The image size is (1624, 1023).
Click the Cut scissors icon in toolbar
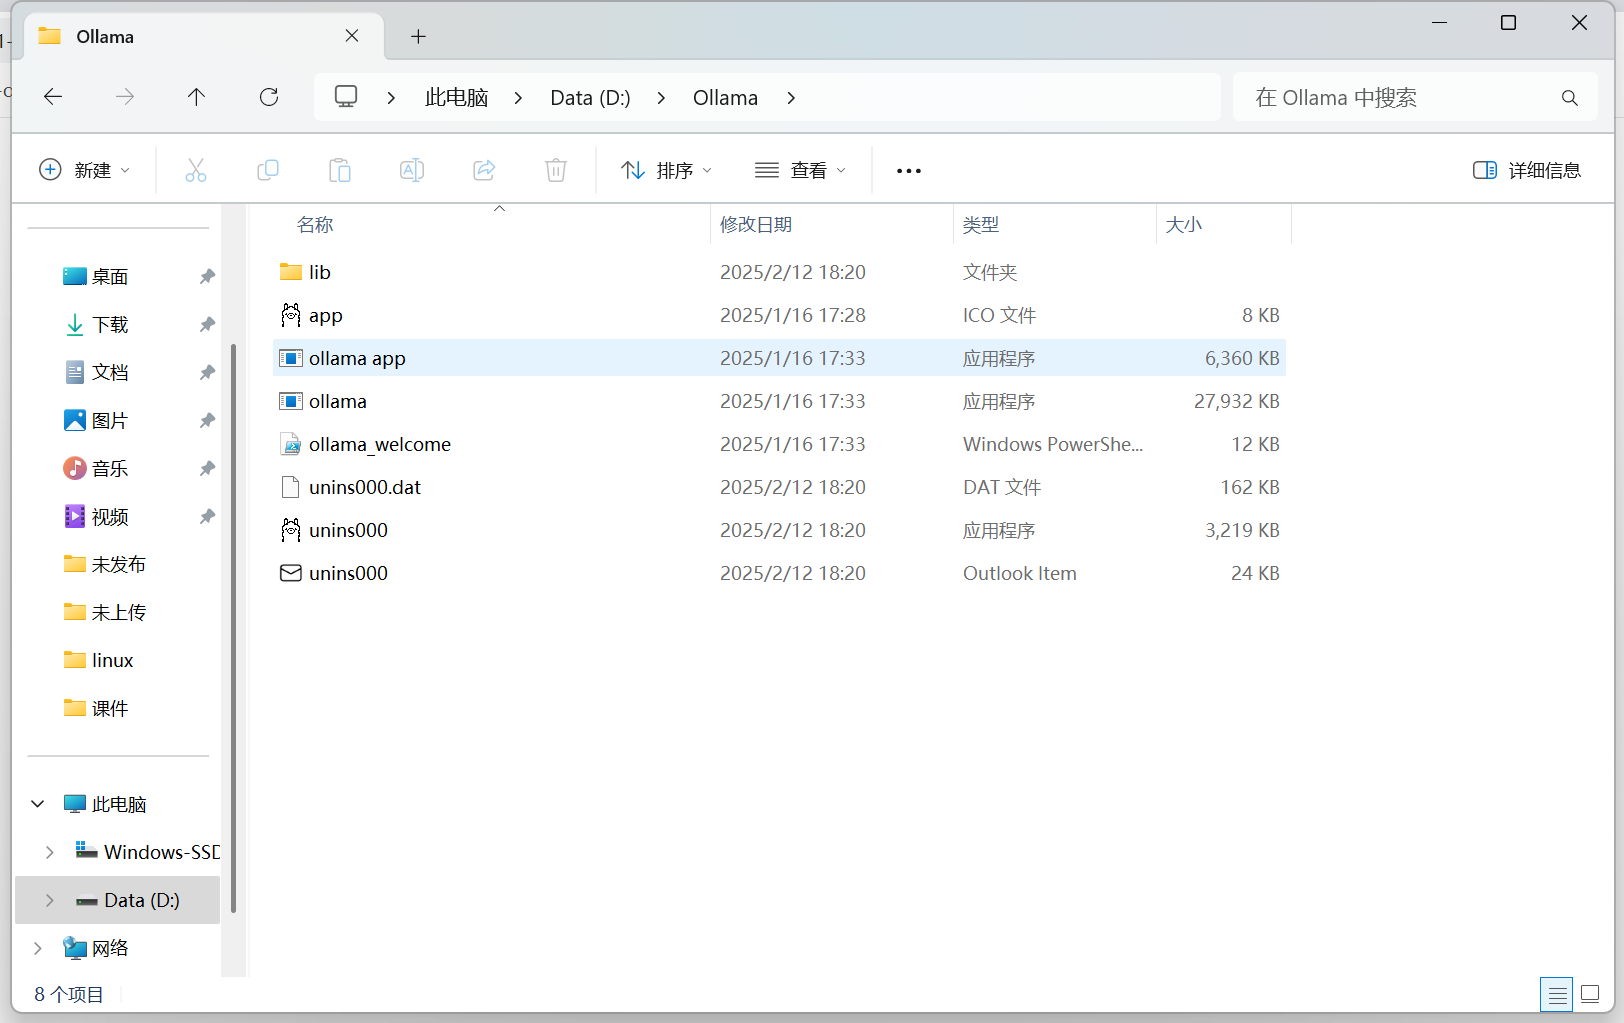point(196,170)
